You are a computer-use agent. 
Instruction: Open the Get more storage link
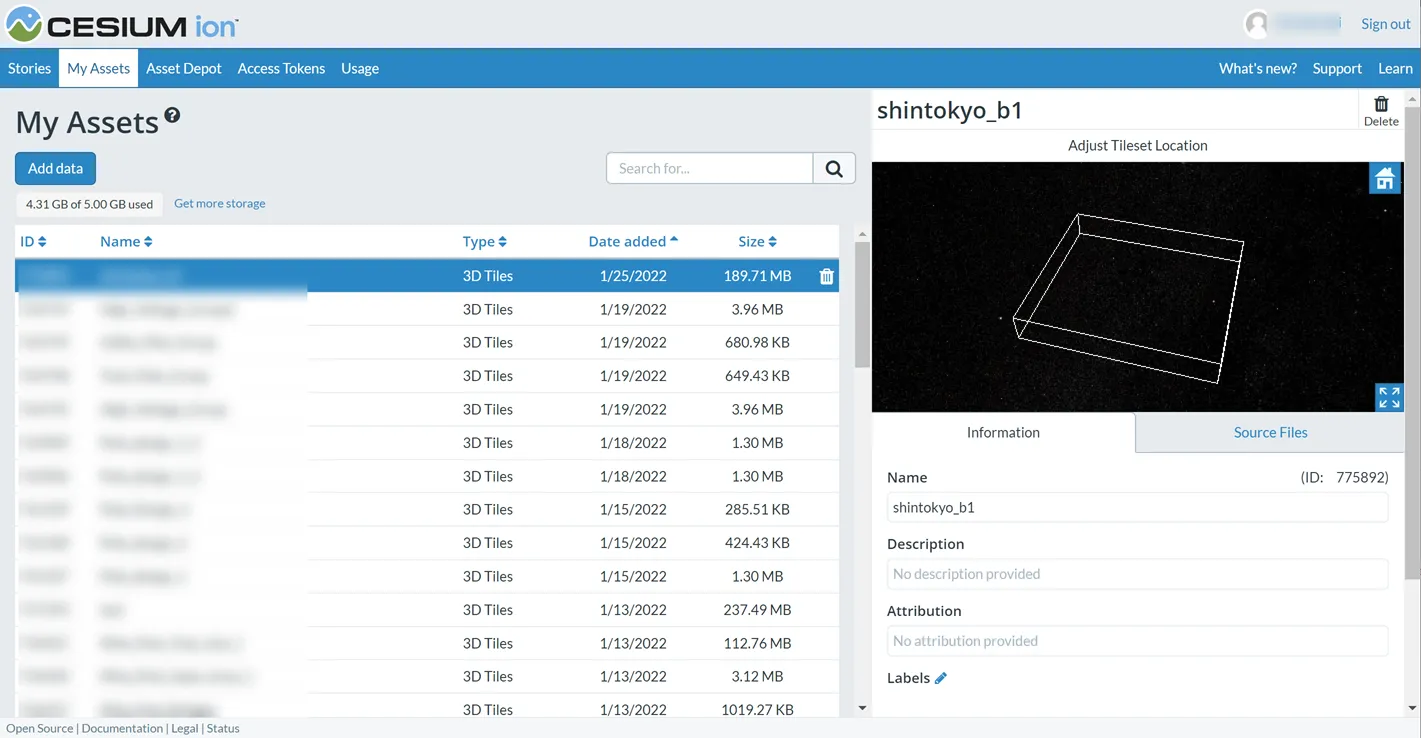pos(220,203)
